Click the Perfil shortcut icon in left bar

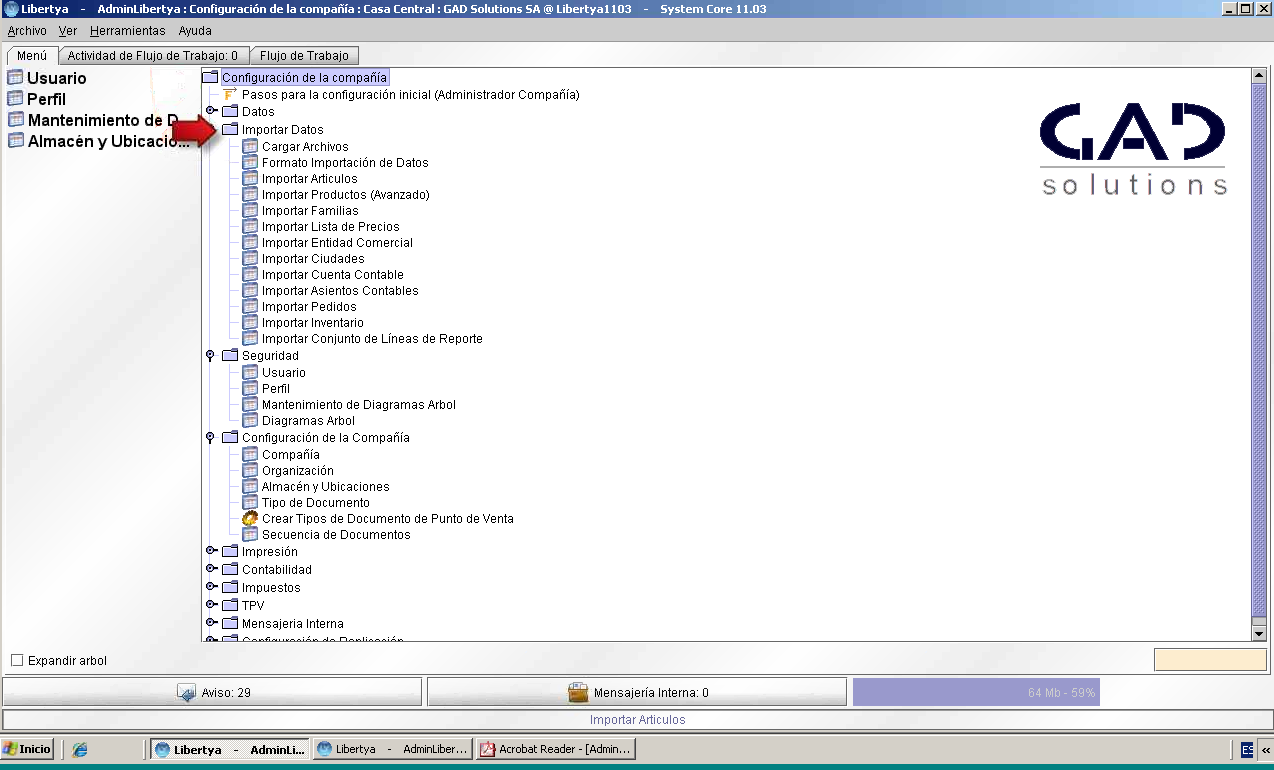point(15,99)
